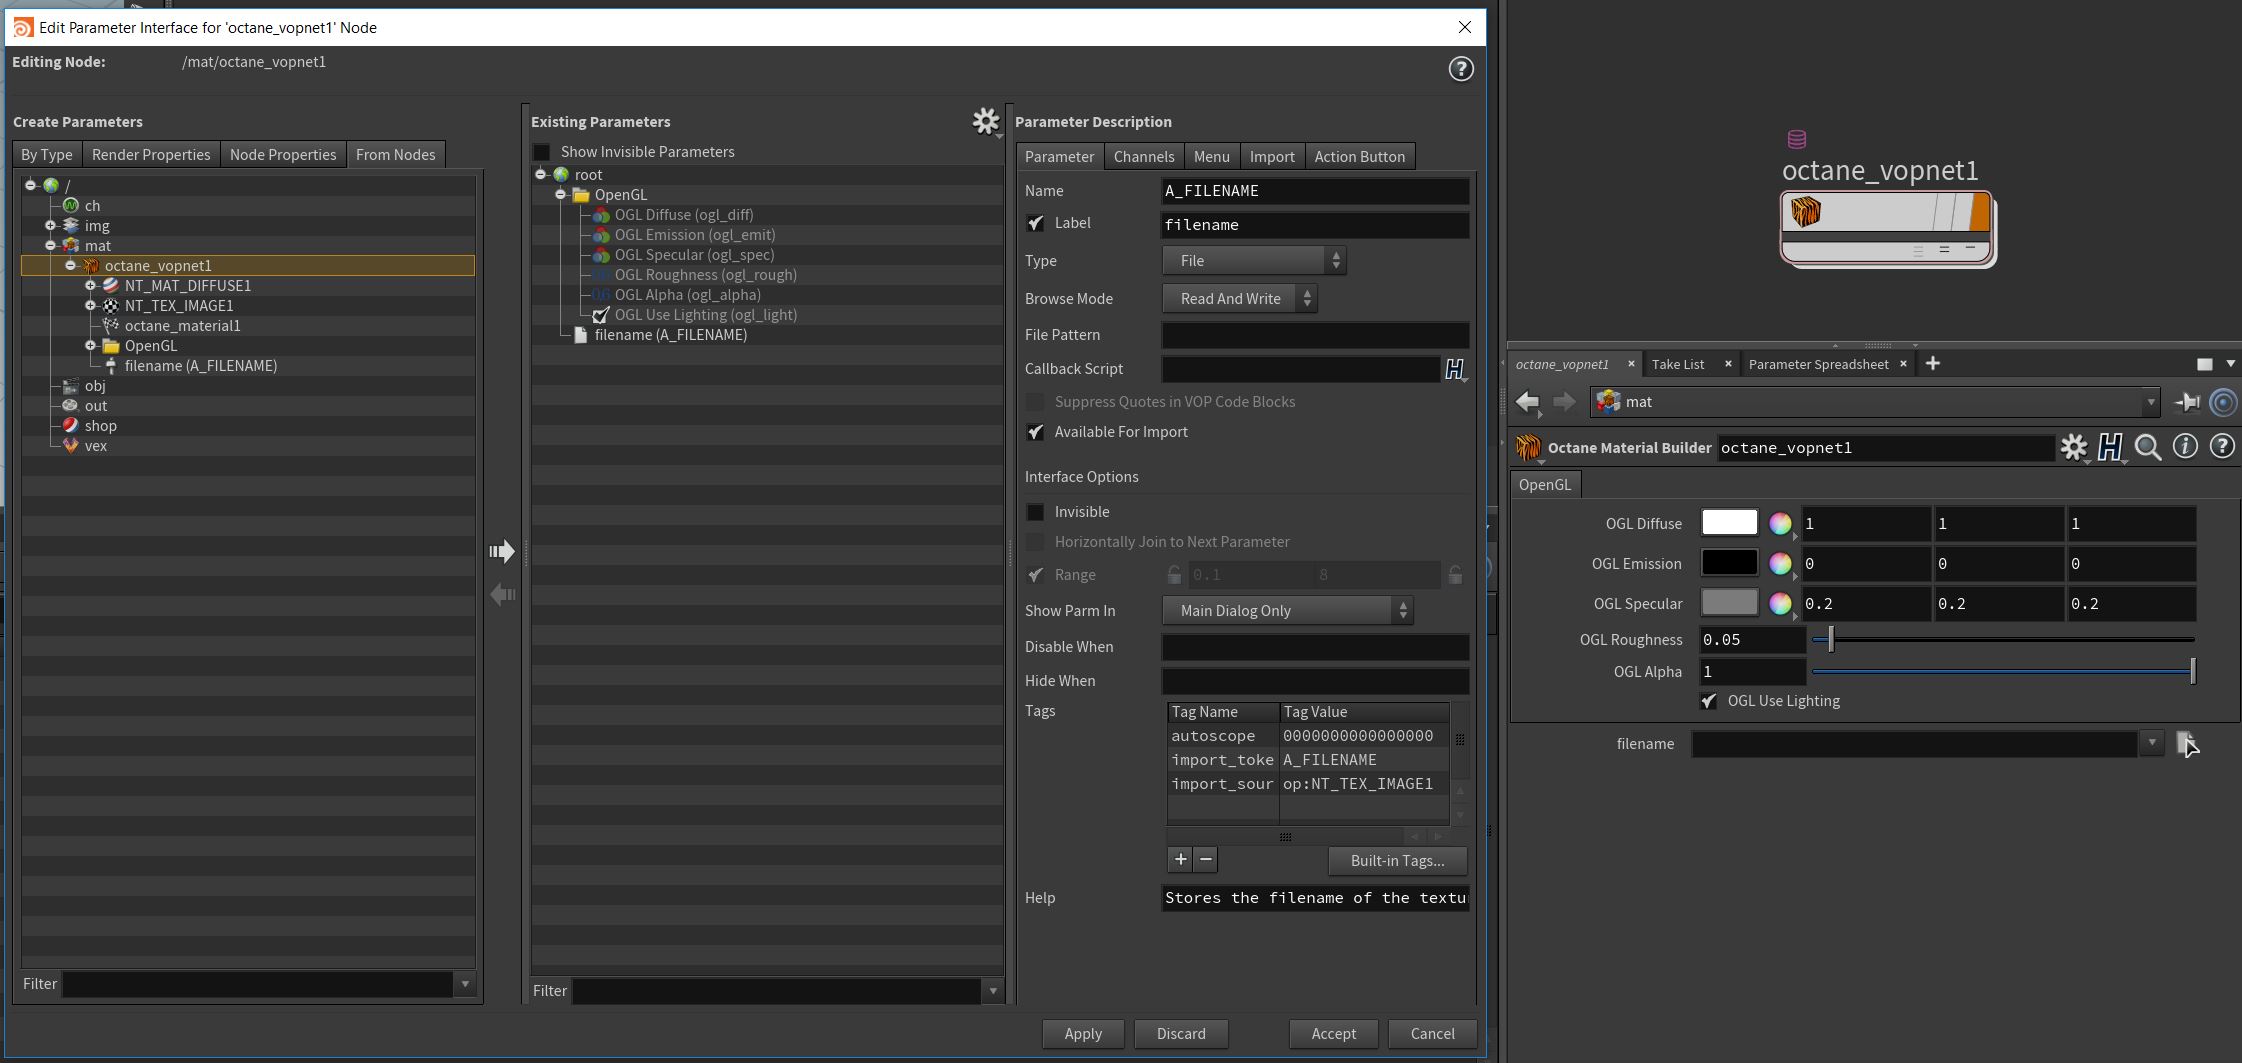Collapse the mat node in the tree
Screen dimensions: 2242x1063
[50, 246]
